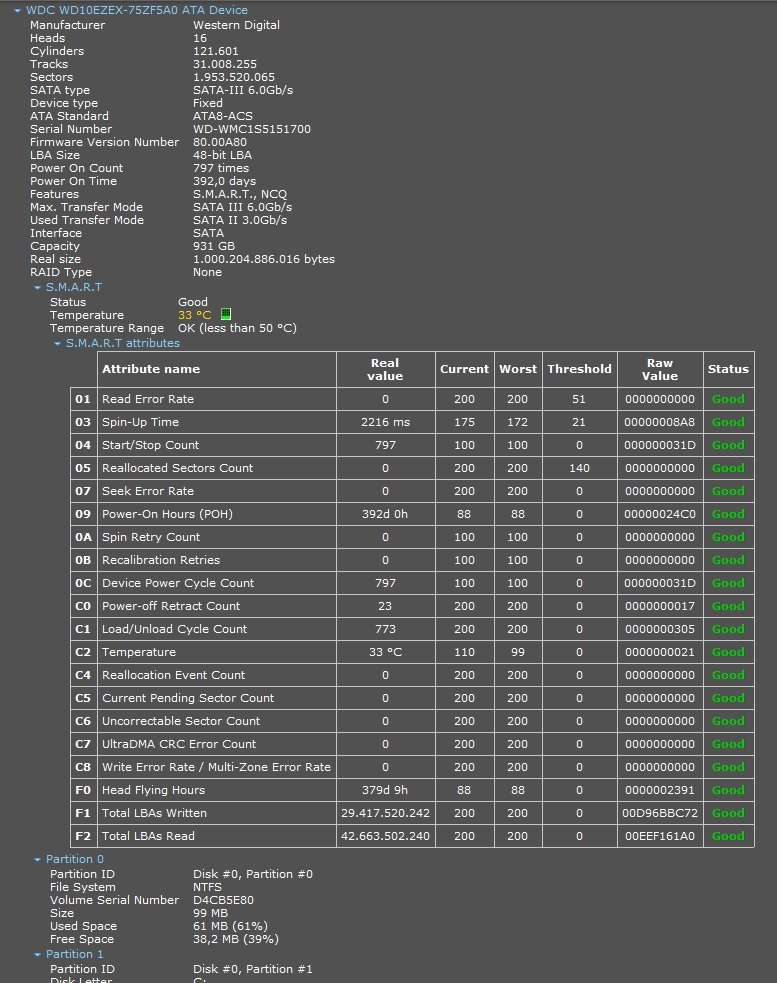The image size is (777, 983).
Task: Click the Threshold column header
Action: (579, 369)
